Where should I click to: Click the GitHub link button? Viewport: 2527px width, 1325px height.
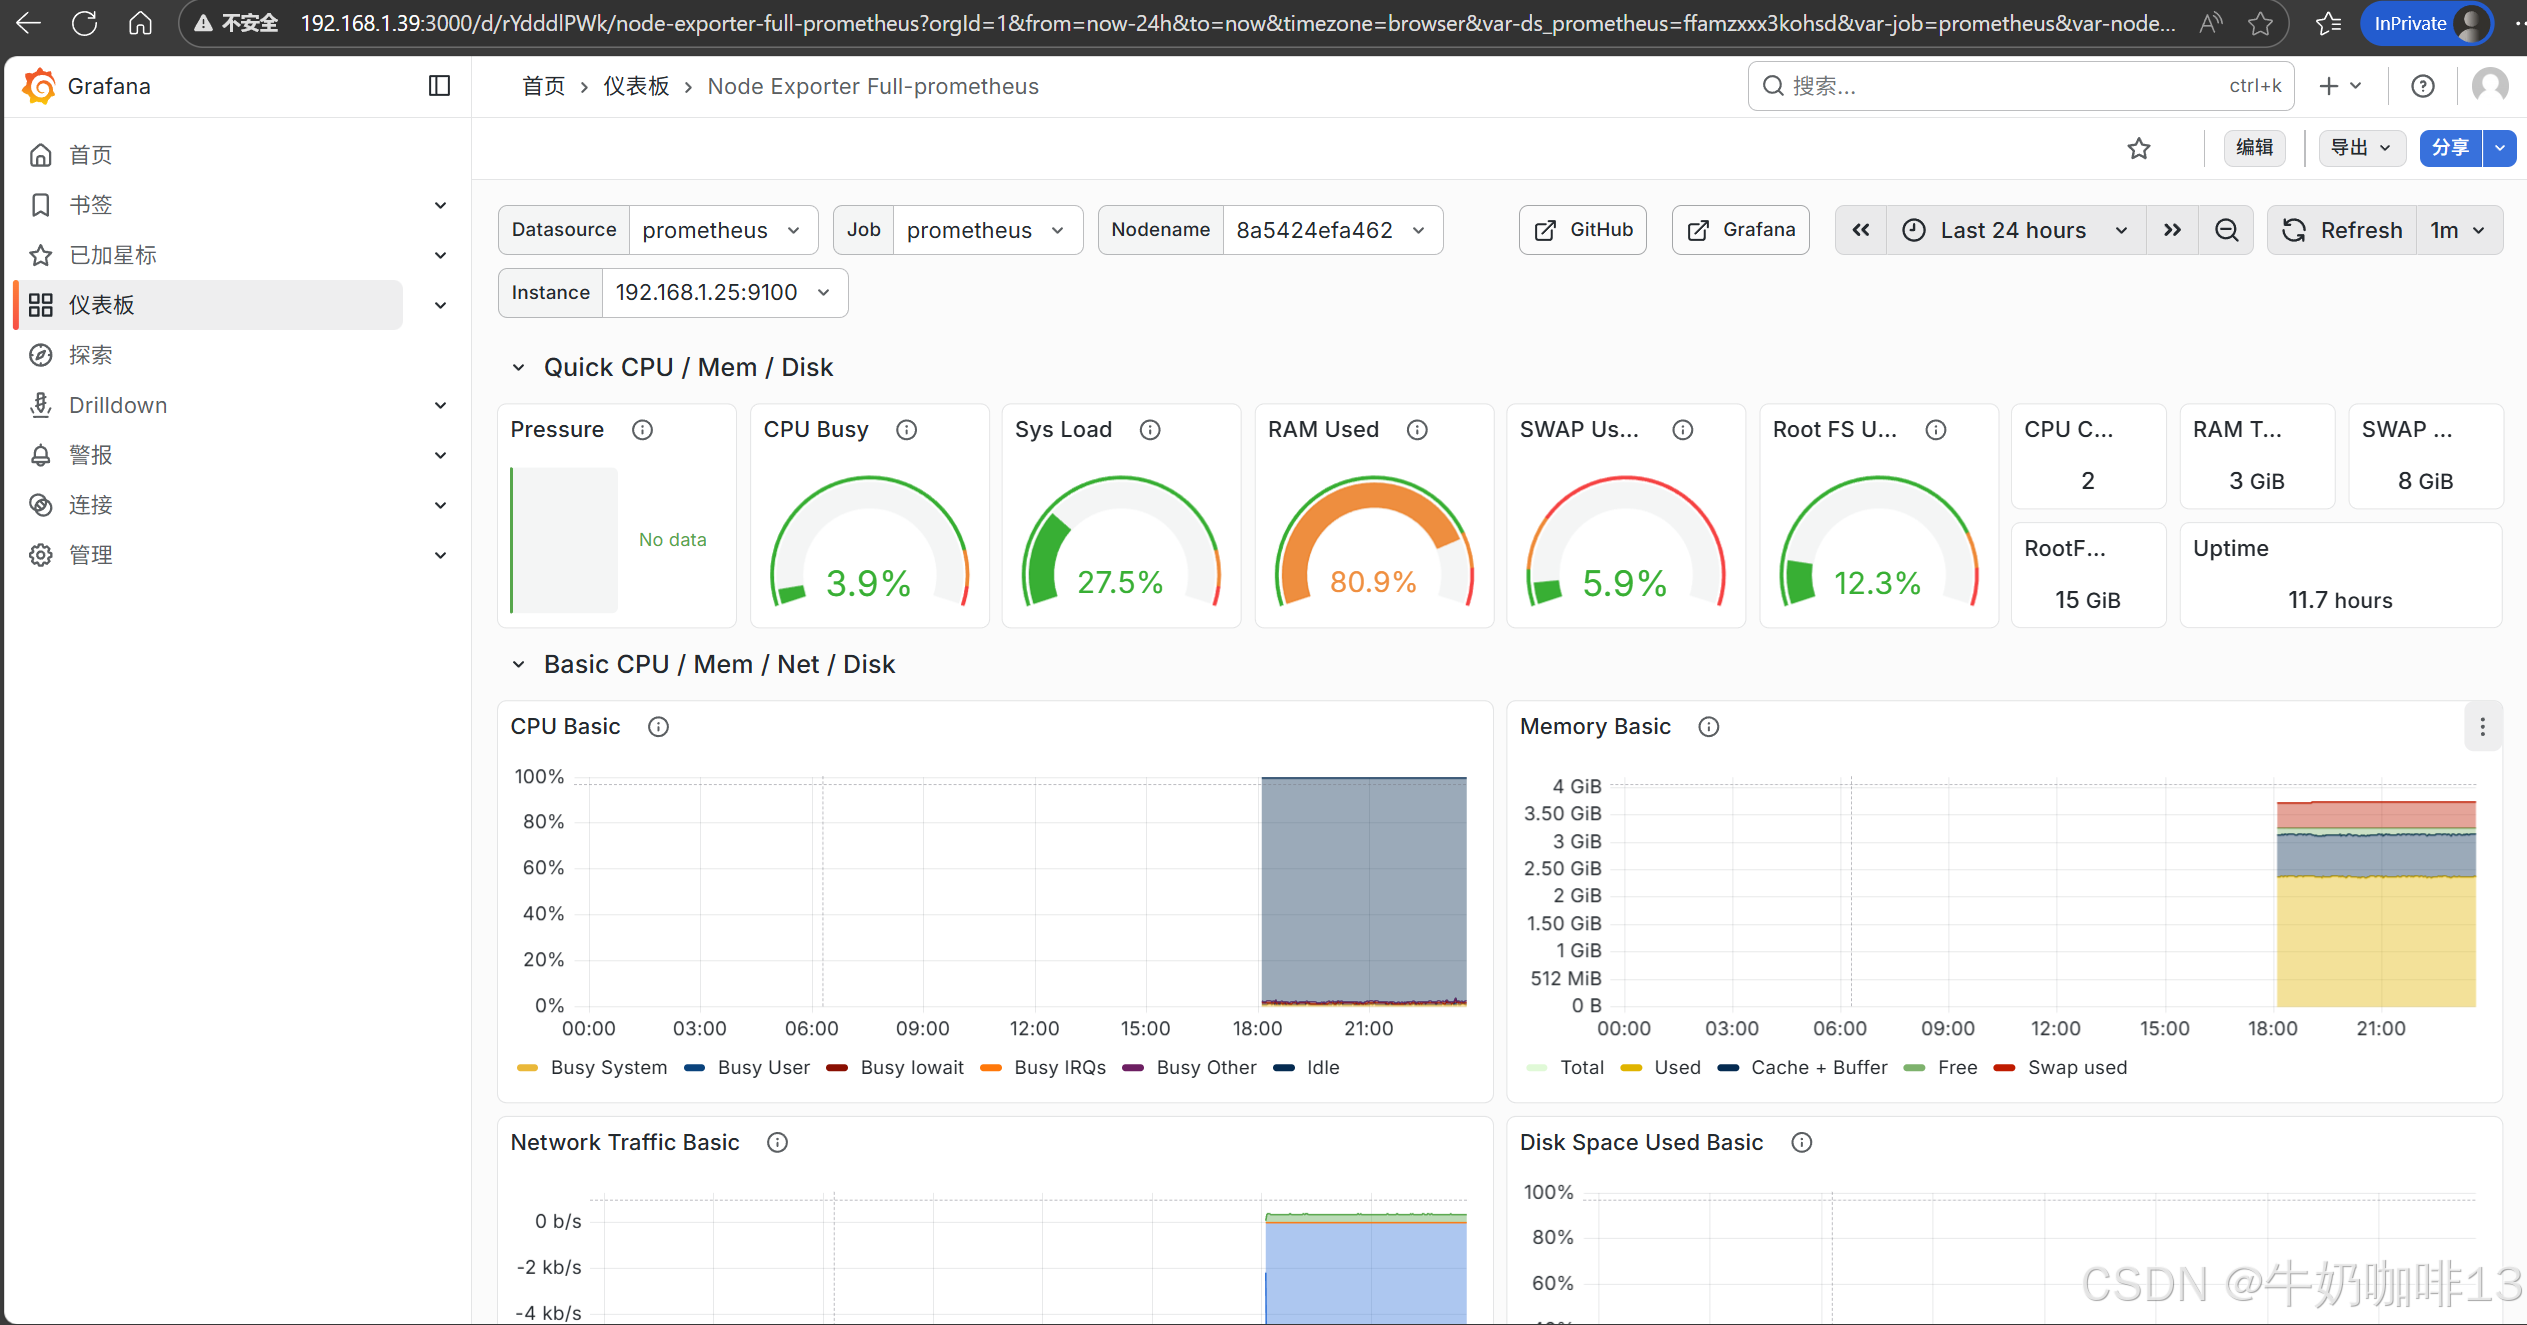point(1582,231)
